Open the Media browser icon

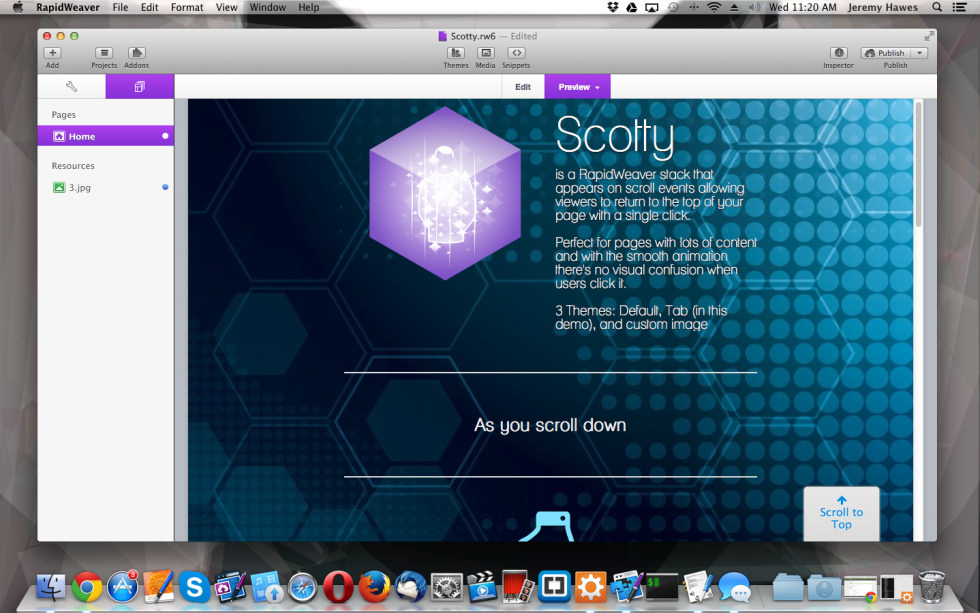pos(486,53)
